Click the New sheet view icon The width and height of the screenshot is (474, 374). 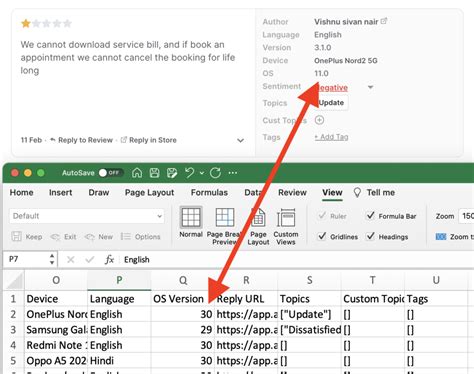(89, 237)
